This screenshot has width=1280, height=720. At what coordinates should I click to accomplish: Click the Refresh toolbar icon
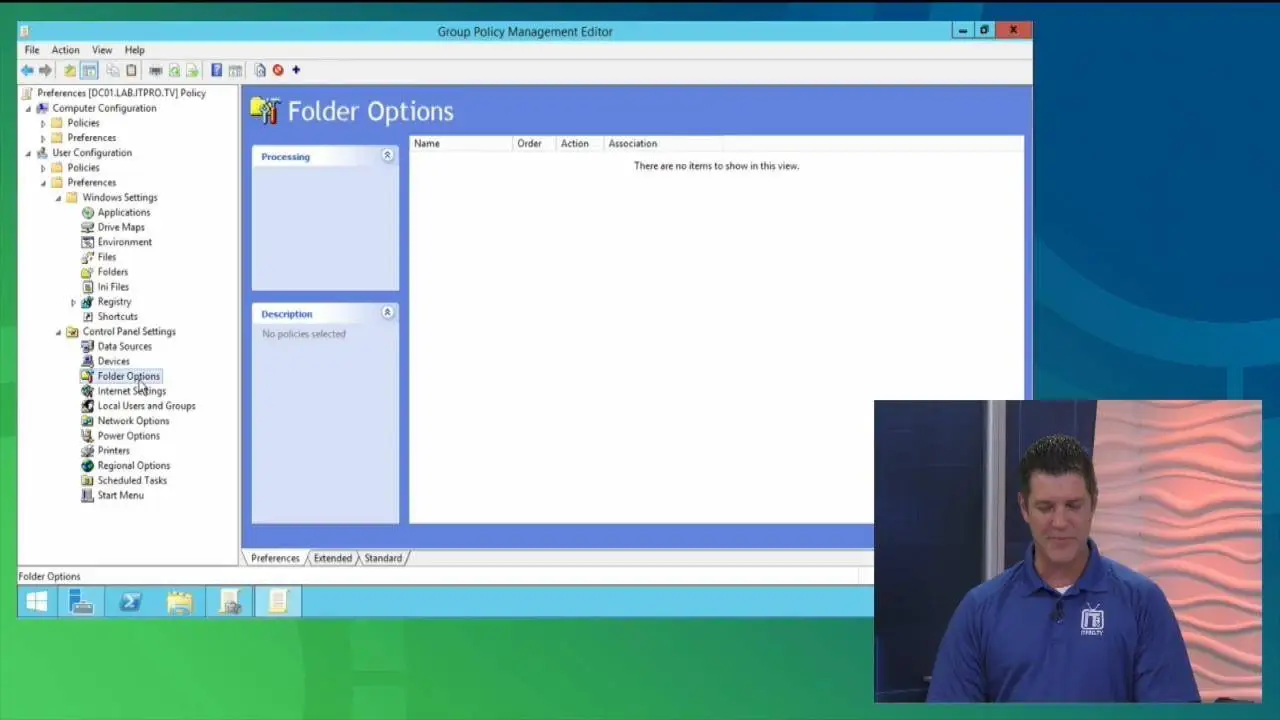[174, 70]
